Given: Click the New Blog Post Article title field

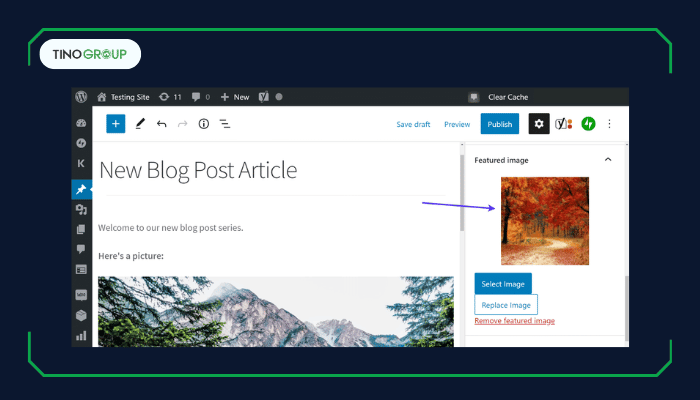Looking at the screenshot, I should coord(198,170).
